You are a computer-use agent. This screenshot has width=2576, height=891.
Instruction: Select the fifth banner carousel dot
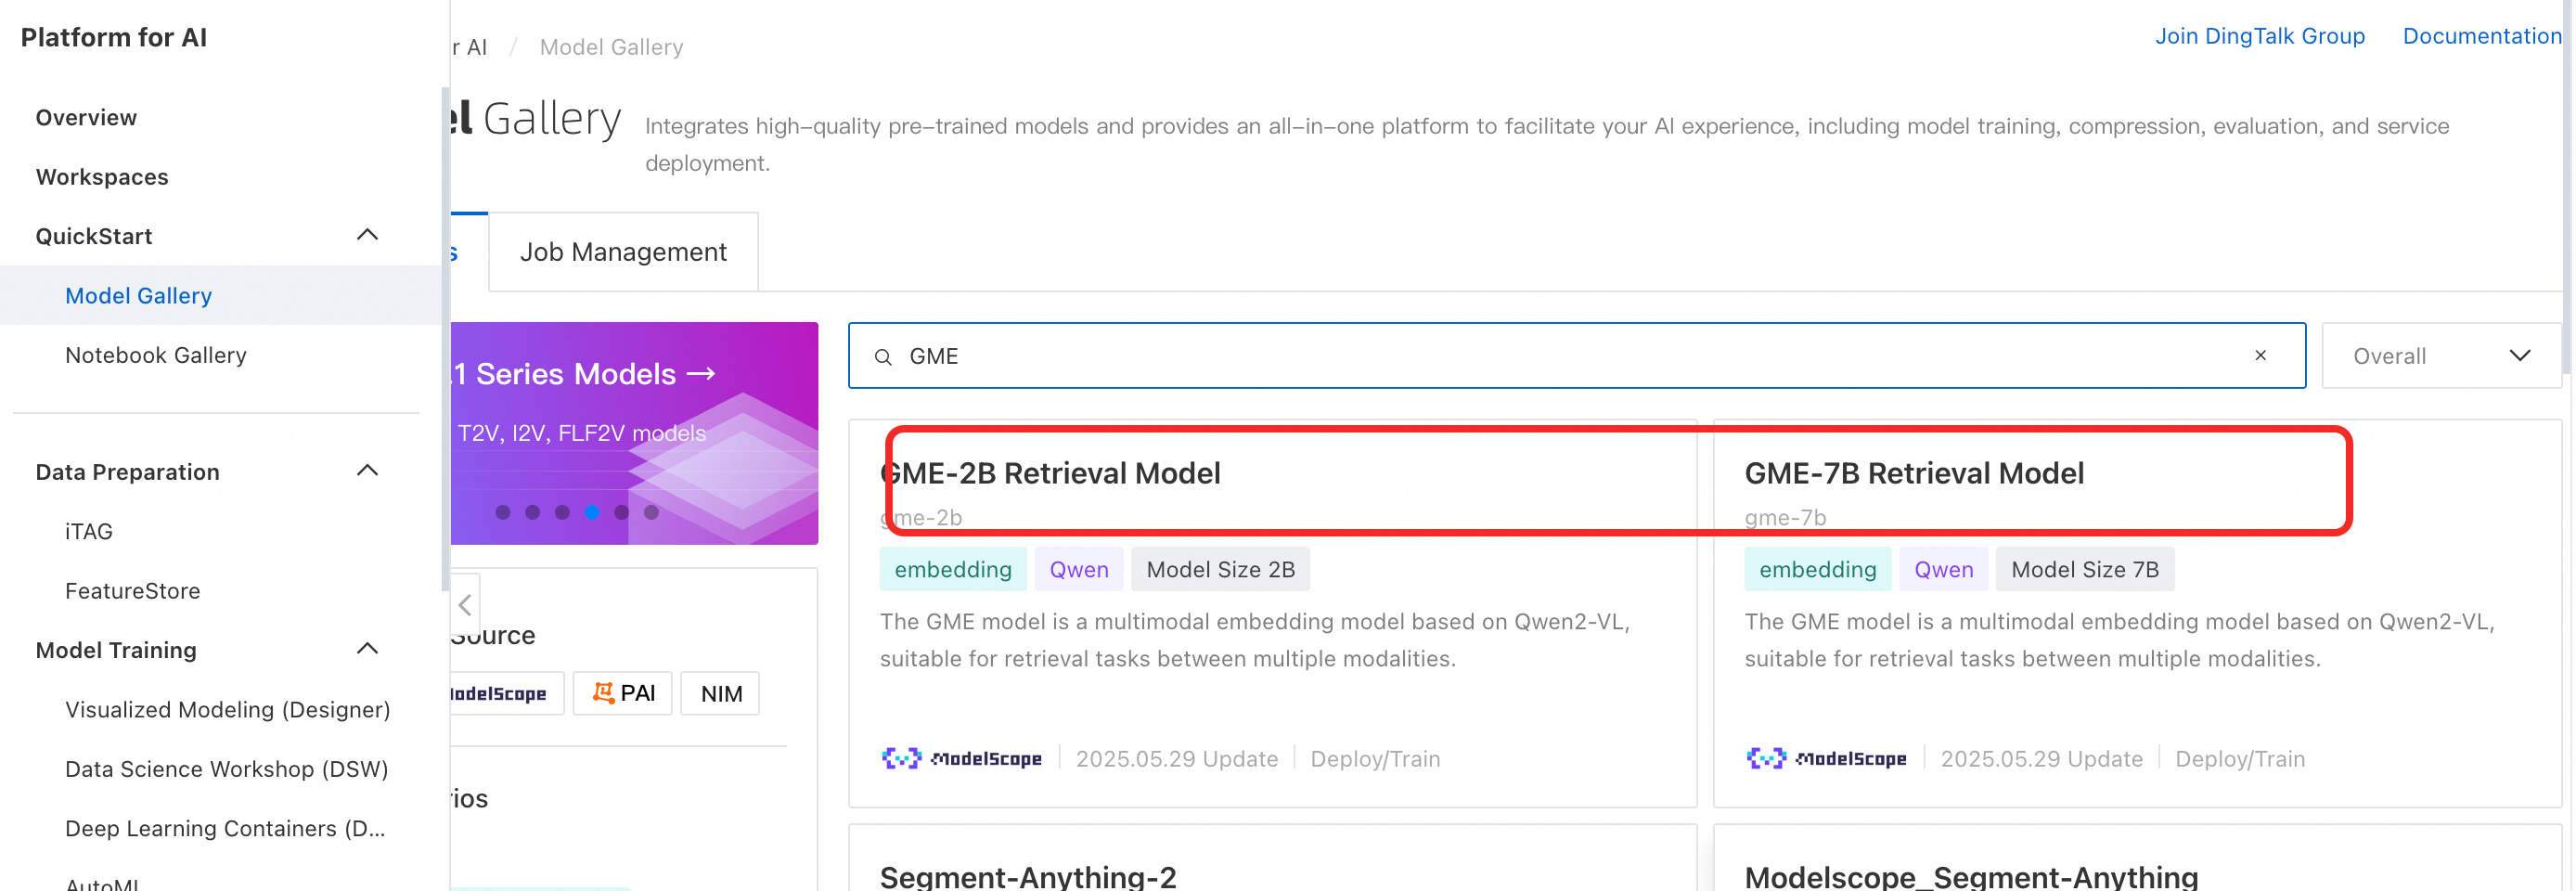click(622, 513)
